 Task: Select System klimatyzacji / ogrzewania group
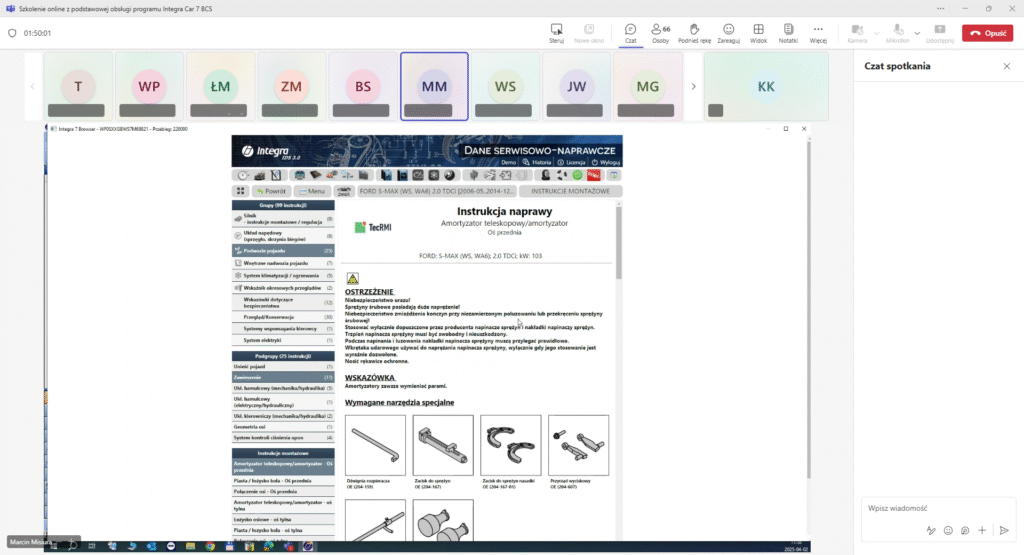[x=283, y=276]
